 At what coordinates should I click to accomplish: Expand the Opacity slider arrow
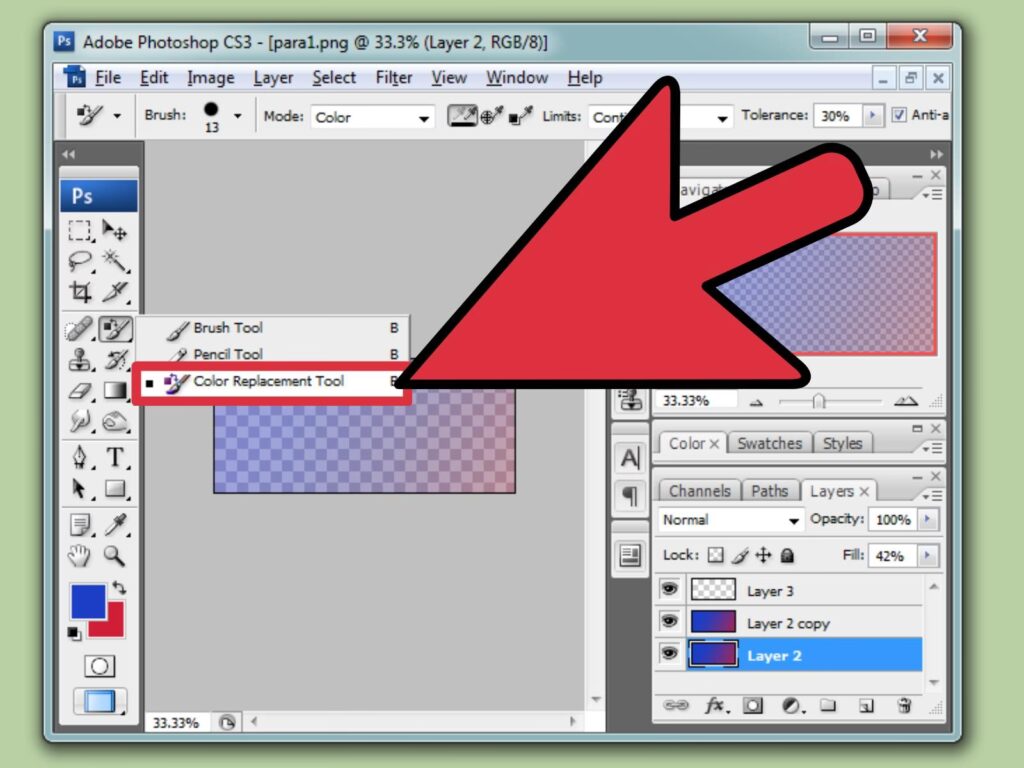929,520
